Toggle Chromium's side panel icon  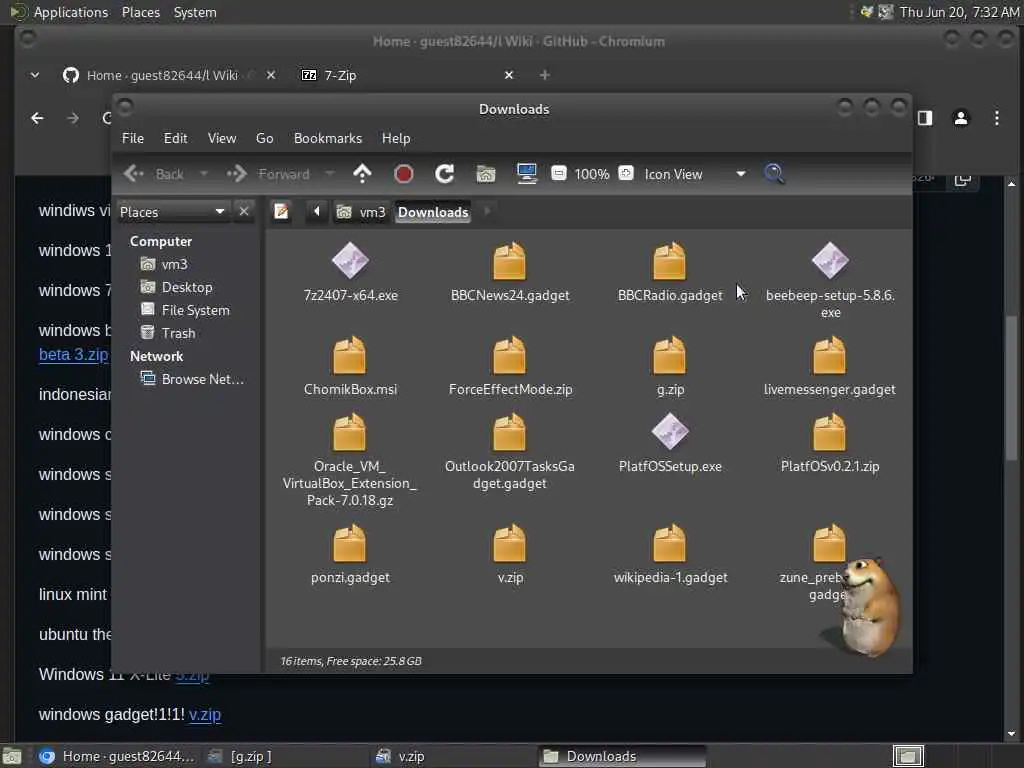[925, 118]
